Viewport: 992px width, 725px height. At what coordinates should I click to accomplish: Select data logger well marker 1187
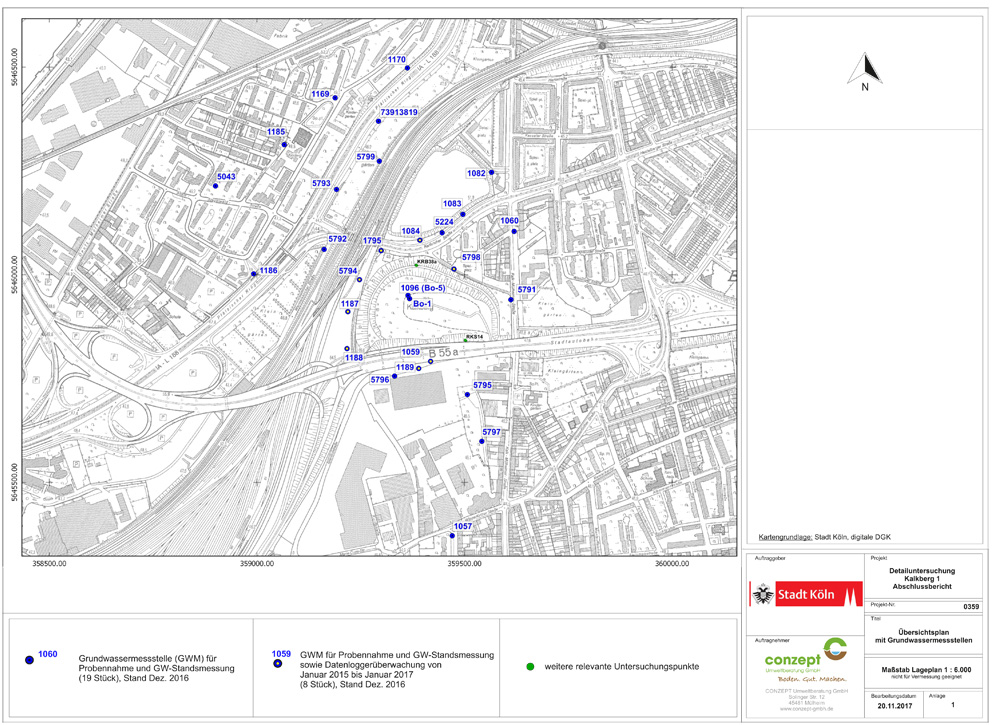[x=348, y=312]
